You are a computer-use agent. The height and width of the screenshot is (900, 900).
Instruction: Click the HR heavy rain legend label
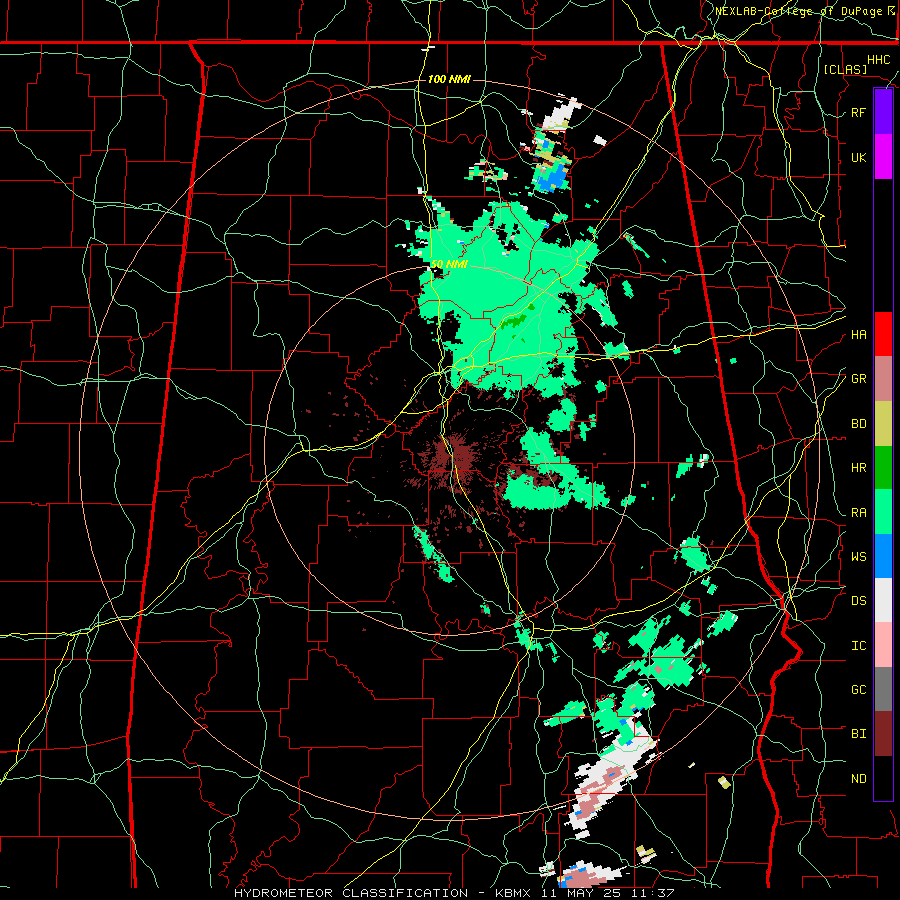859,468
